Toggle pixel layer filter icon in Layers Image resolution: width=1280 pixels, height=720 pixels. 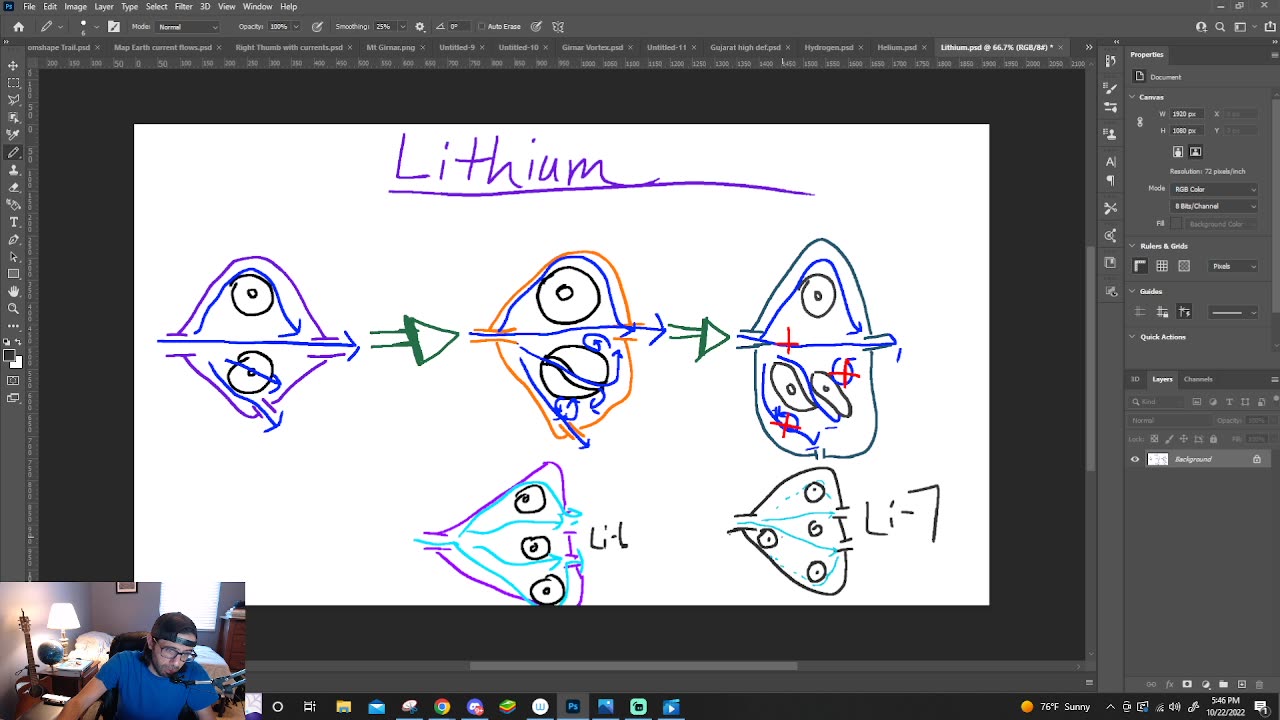(x=1197, y=402)
